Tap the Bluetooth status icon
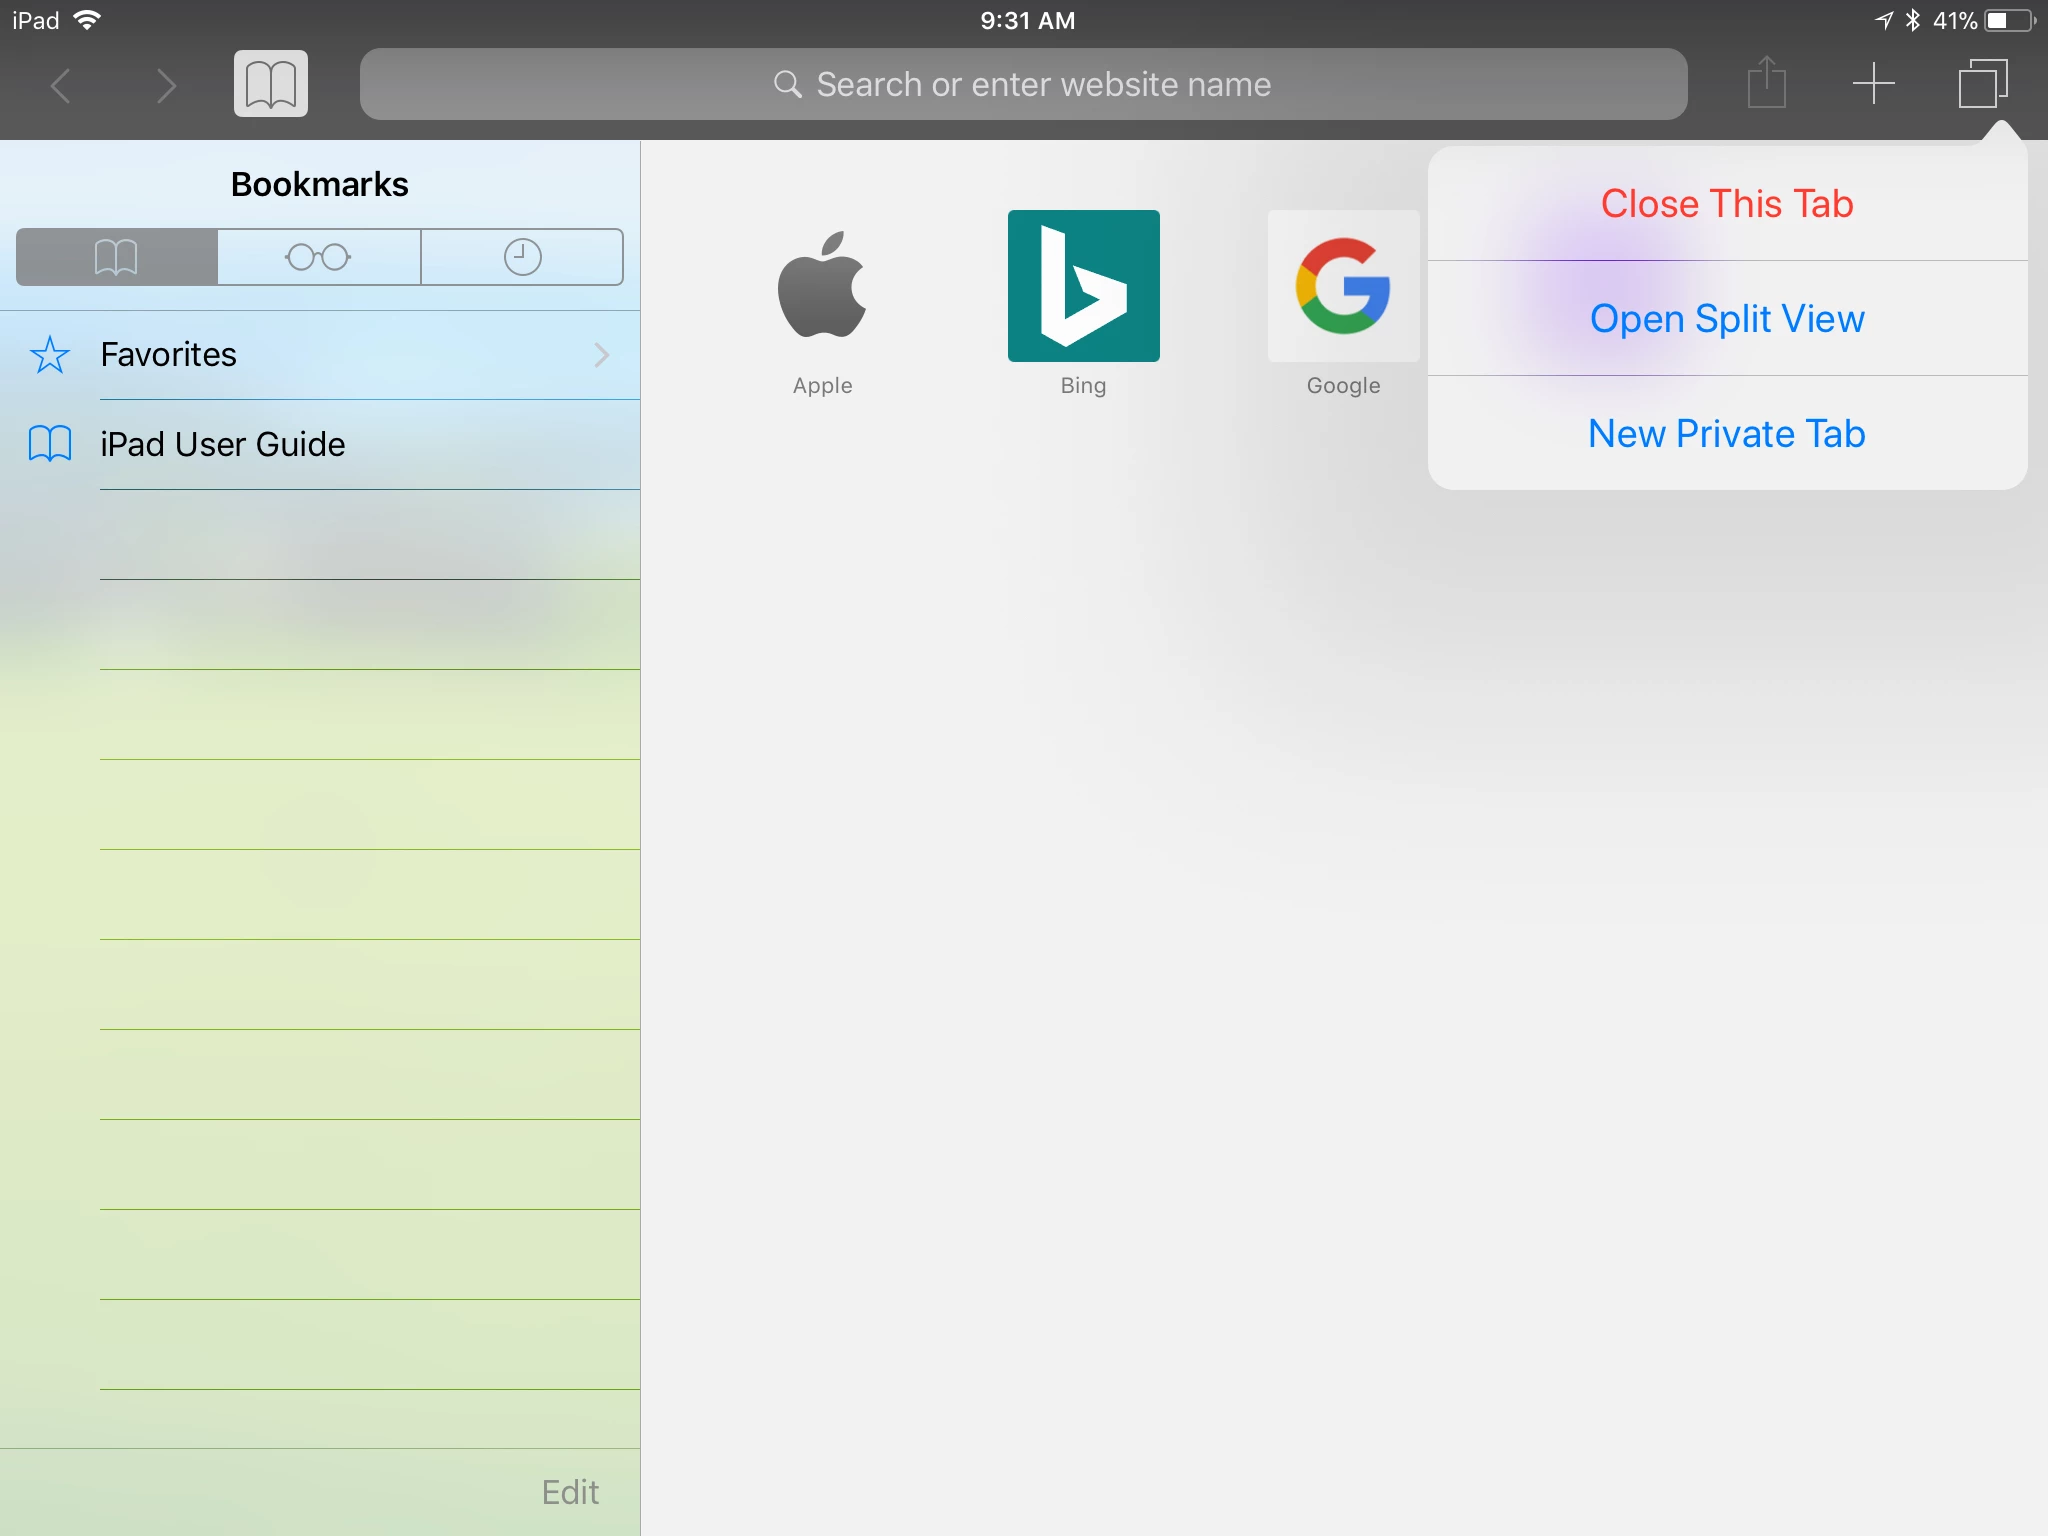Viewport: 2048px width, 1536px height. pyautogui.click(x=1912, y=20)
